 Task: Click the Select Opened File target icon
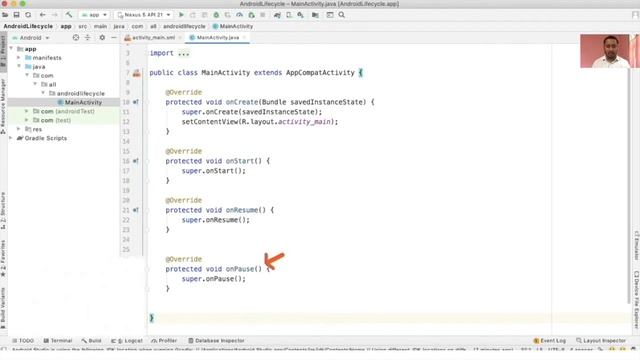[x=76, y=38]
